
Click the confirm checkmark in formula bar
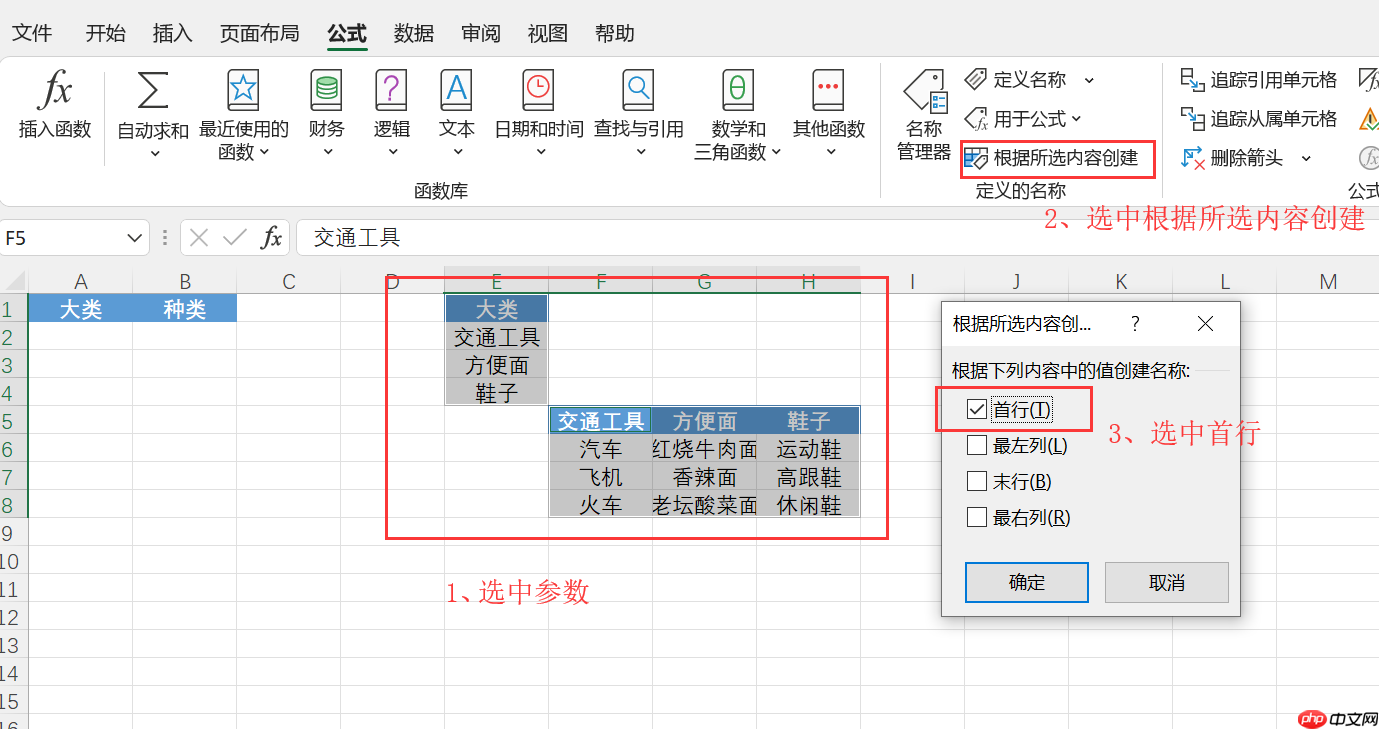[x=235, y=238]
